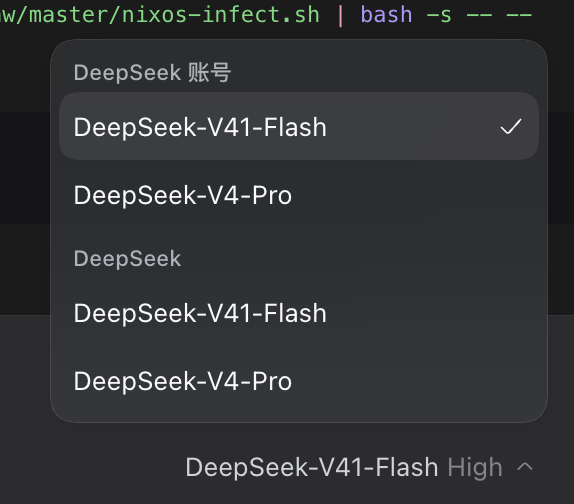
Task: Click the 账号 characters in the first header
Action: (209, 72)
